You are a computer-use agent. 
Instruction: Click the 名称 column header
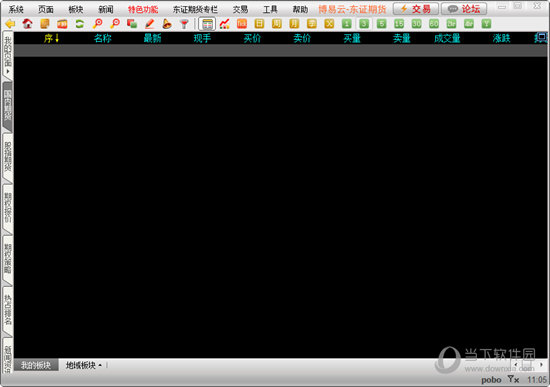tap(102, 38)
